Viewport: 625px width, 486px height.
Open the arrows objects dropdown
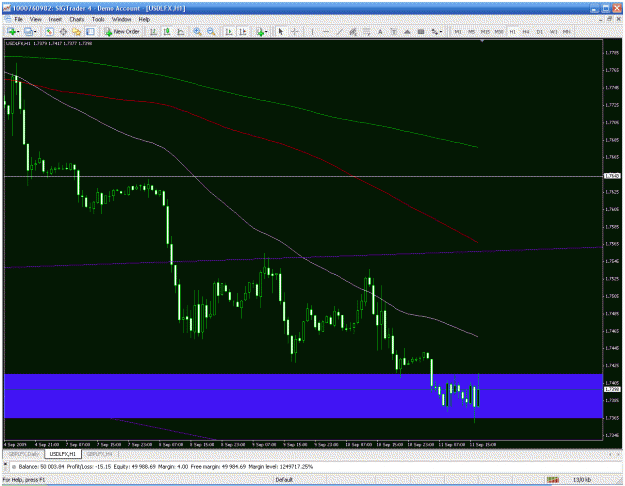click(x=437, y=31)
